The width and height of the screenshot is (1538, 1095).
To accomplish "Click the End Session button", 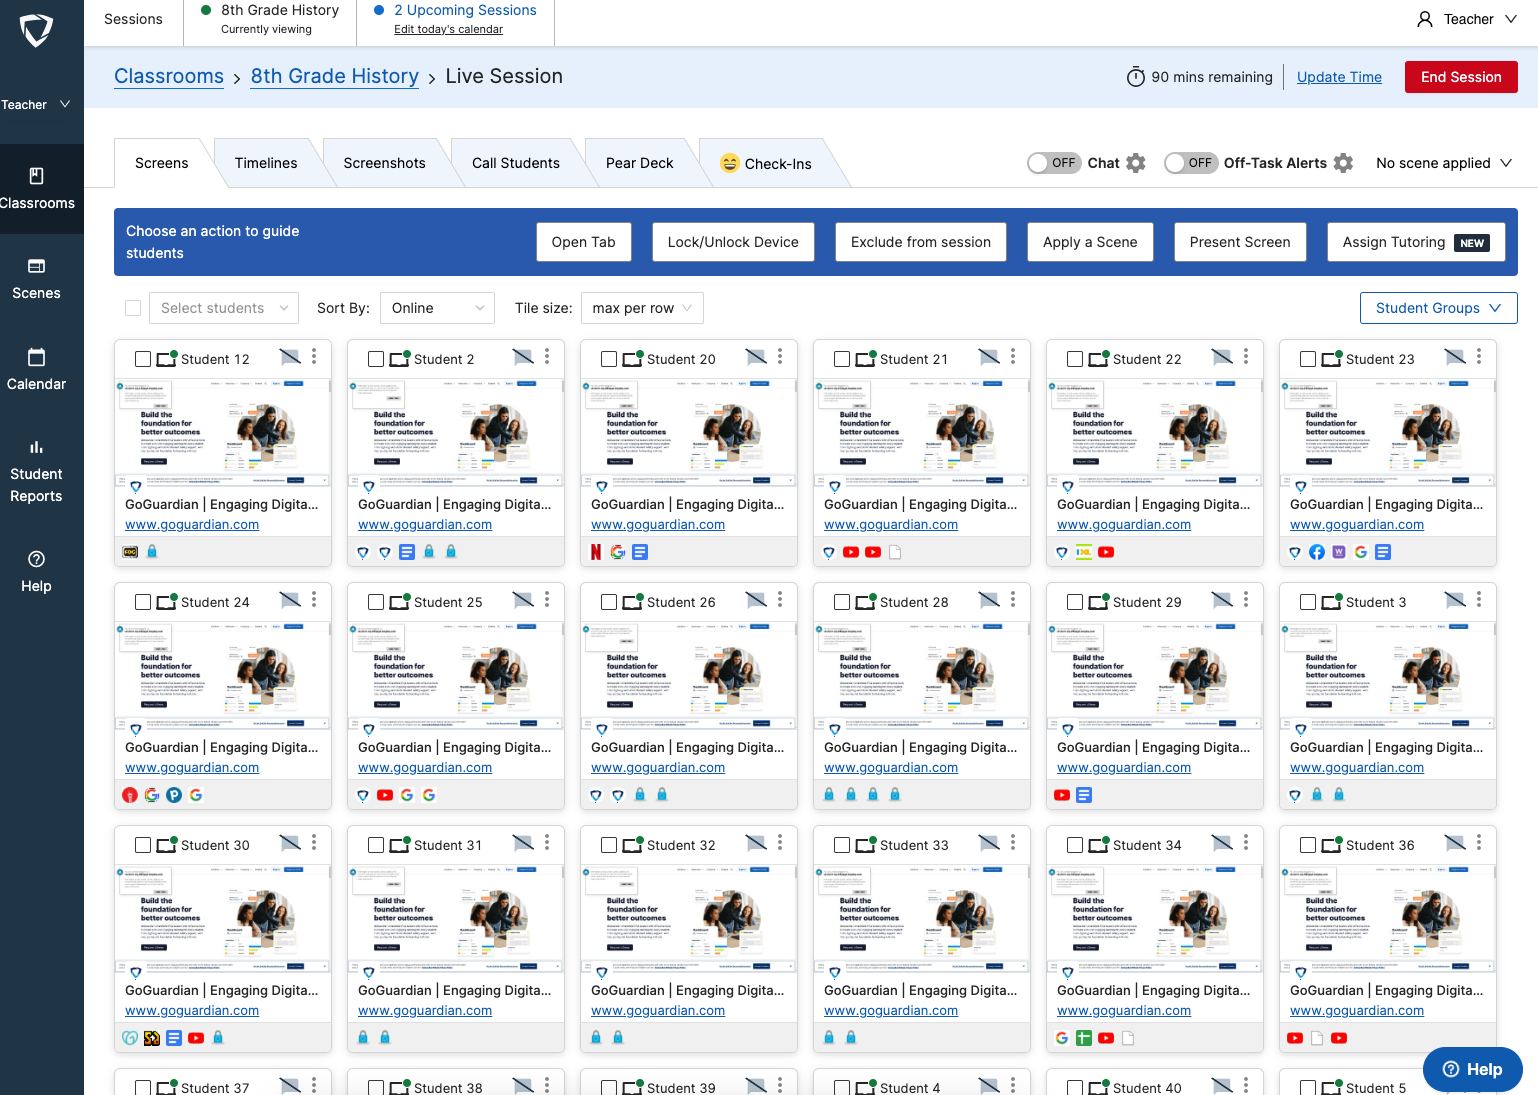I will (x=1461, y=77).
